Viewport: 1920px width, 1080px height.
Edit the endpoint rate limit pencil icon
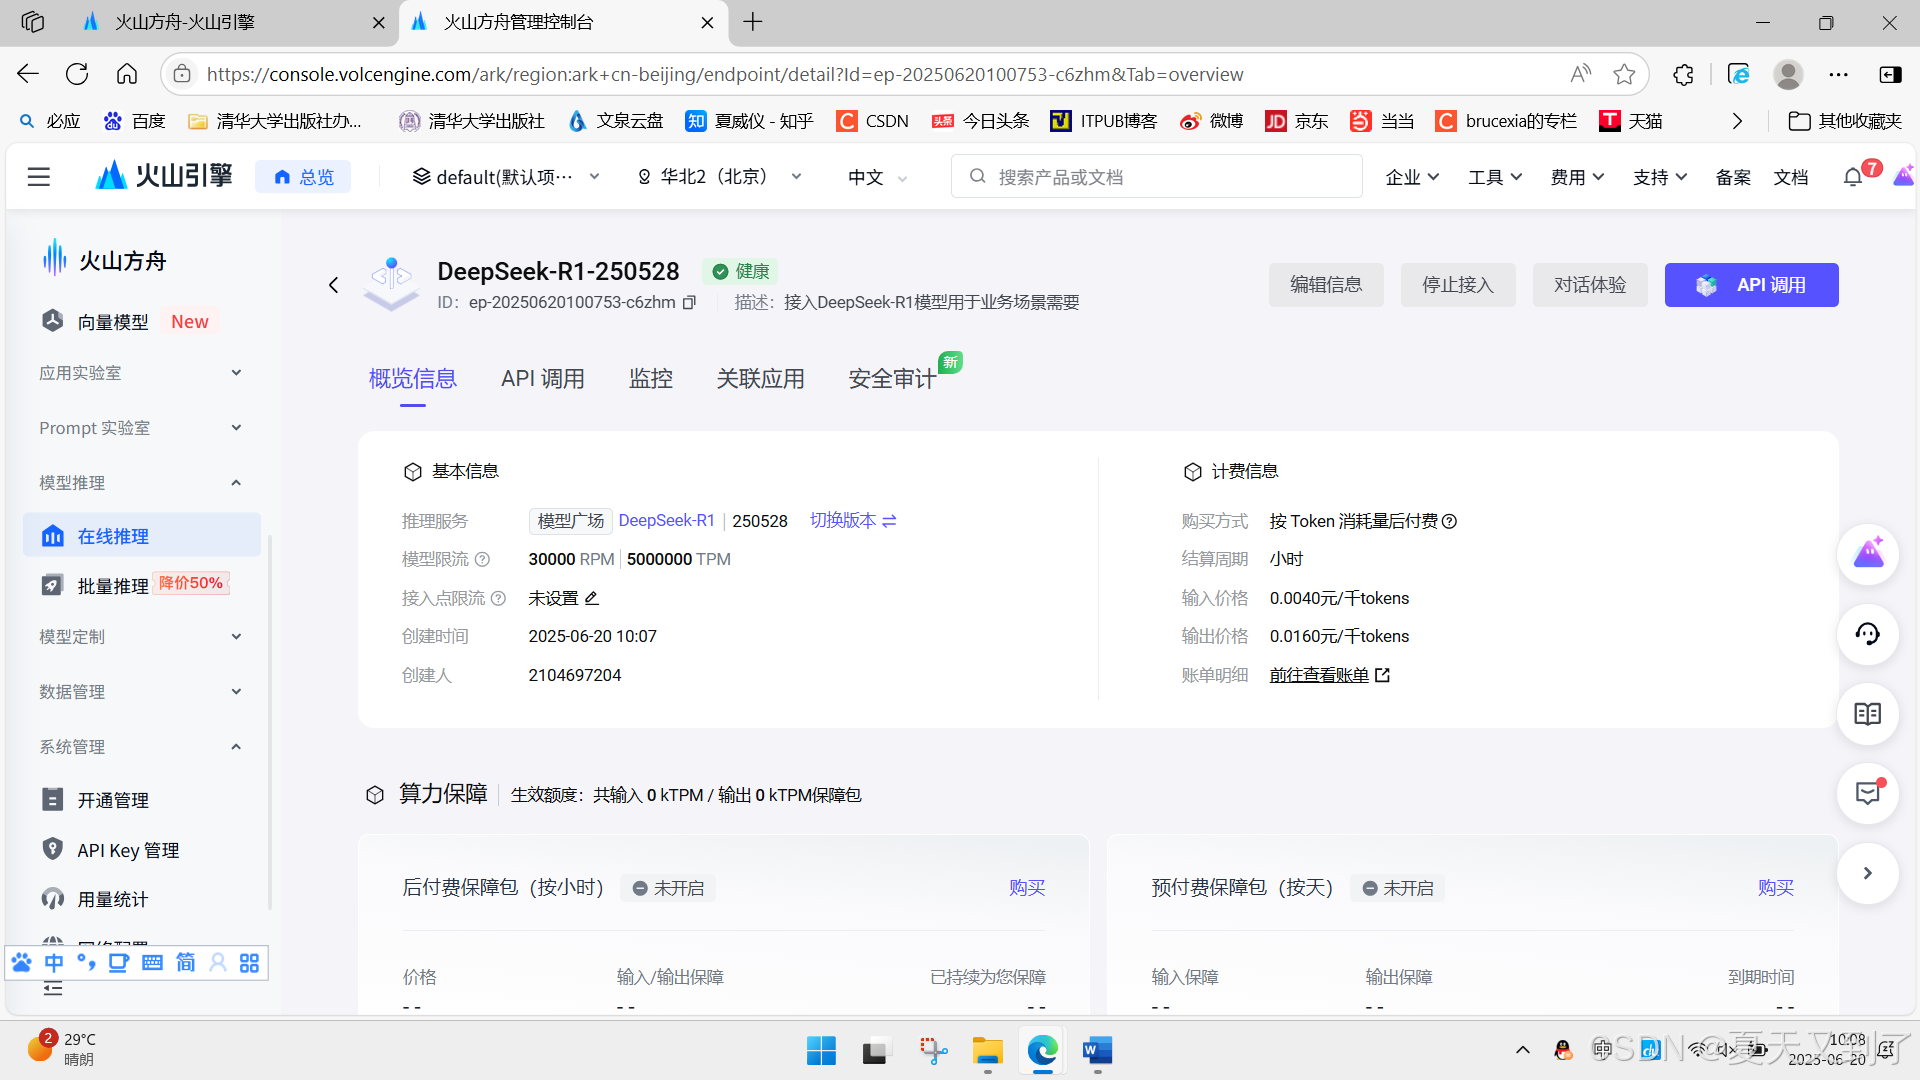click(x=591, y=598)
